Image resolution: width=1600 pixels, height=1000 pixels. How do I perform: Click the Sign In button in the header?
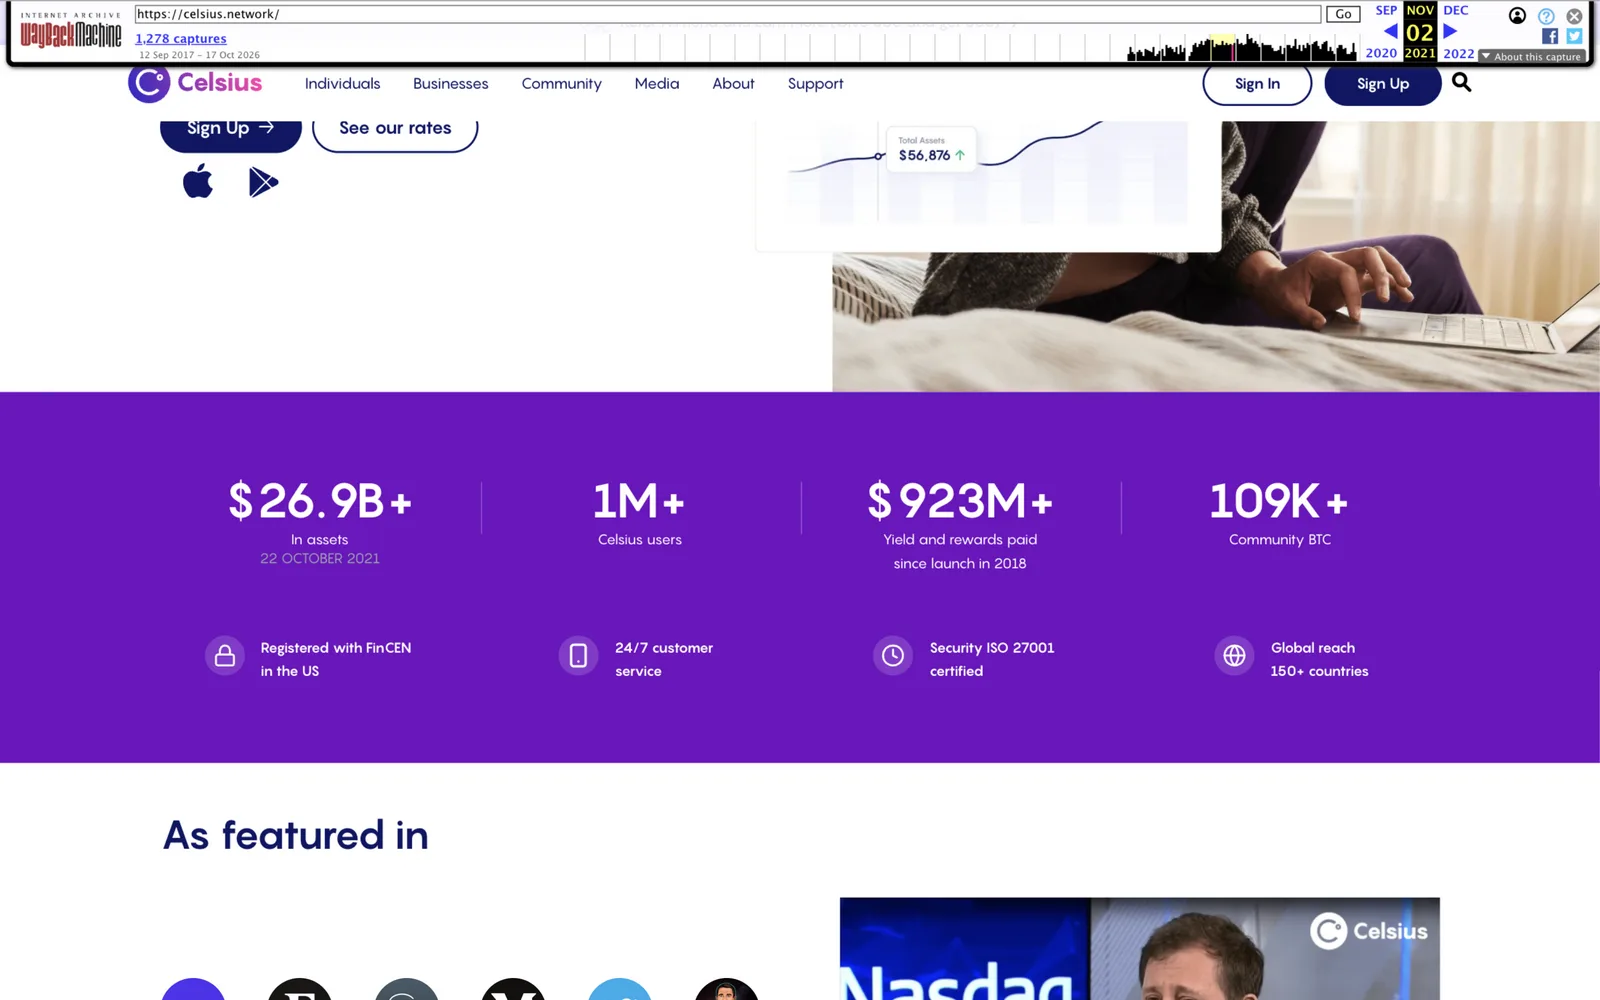(x=1257, y=84)
